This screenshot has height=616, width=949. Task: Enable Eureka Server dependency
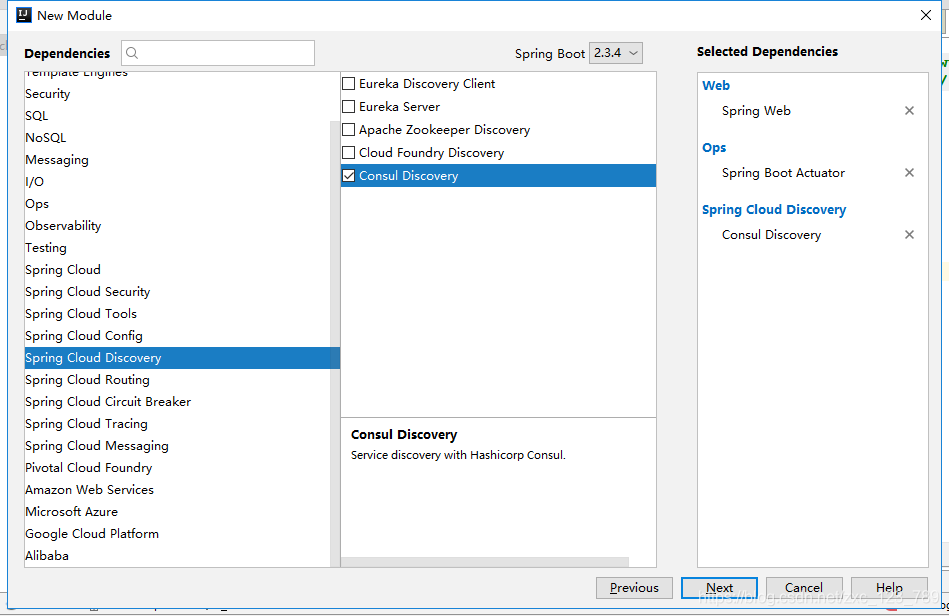point(349,106)
